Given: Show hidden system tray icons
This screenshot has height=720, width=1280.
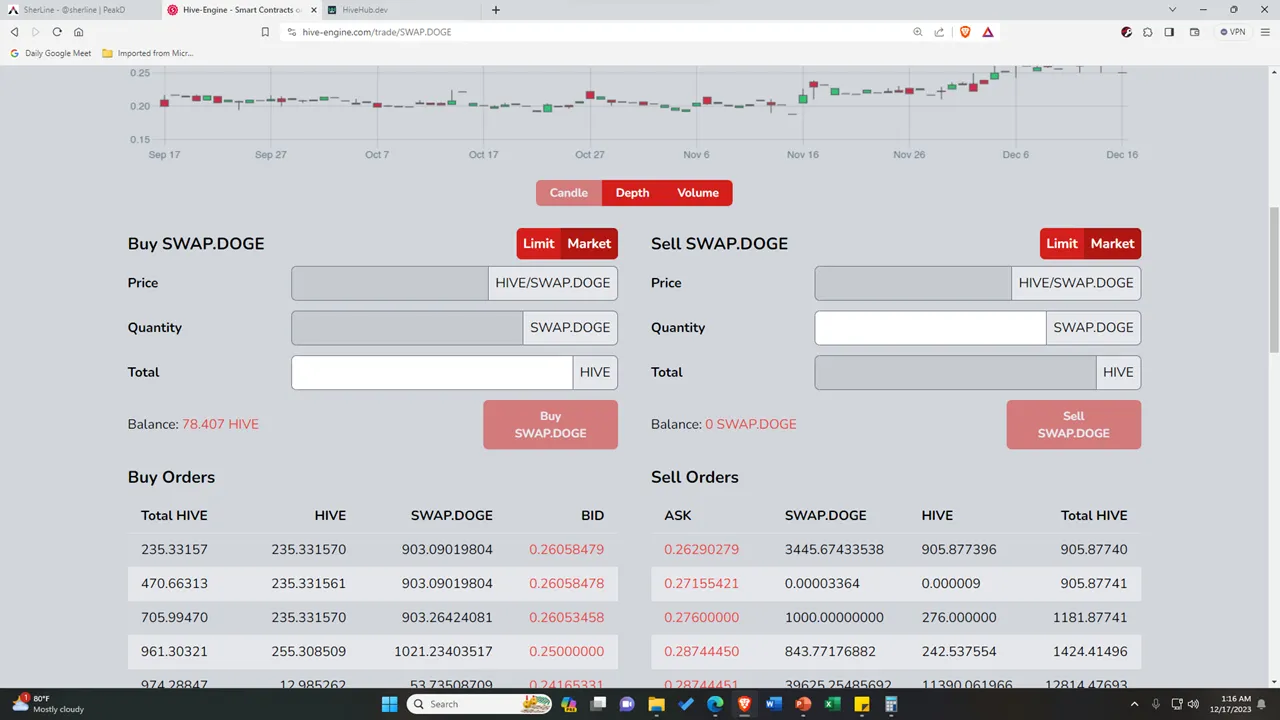Looking at the screenshot, I should click(1134, 704).
